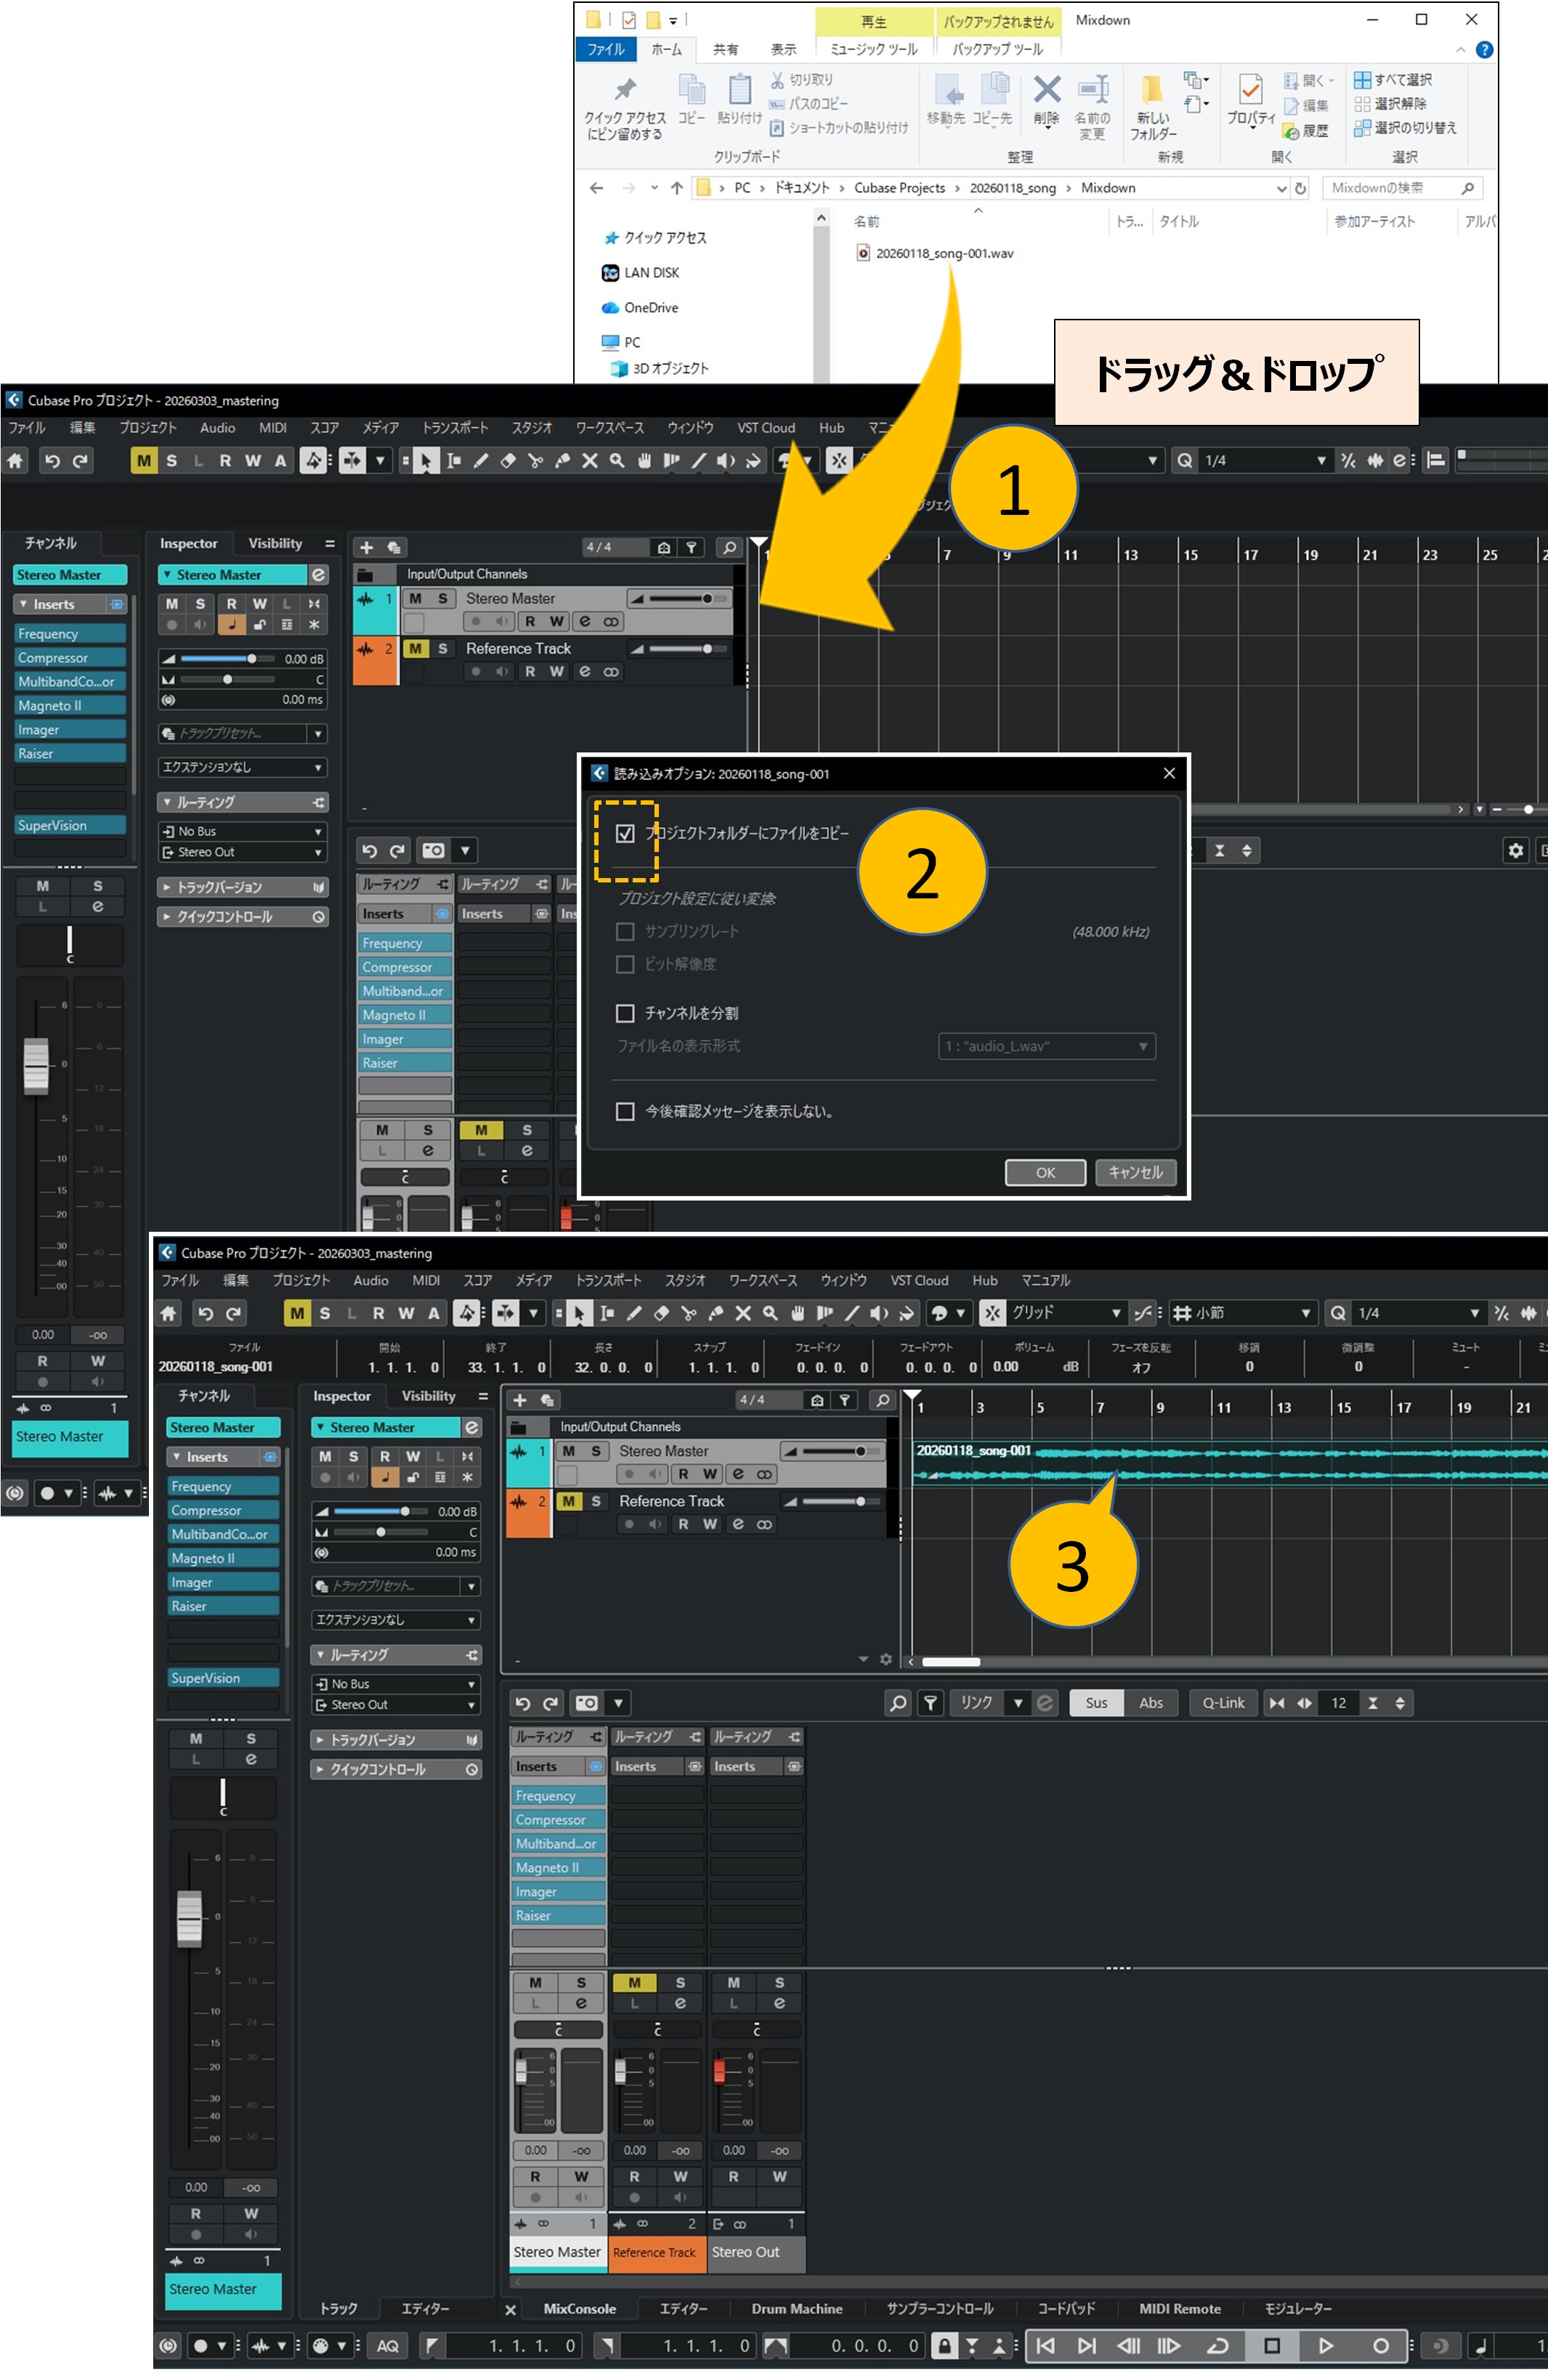Click the Play button in the transport bar
1548x2380 pixels.
pos(1325,2345)
